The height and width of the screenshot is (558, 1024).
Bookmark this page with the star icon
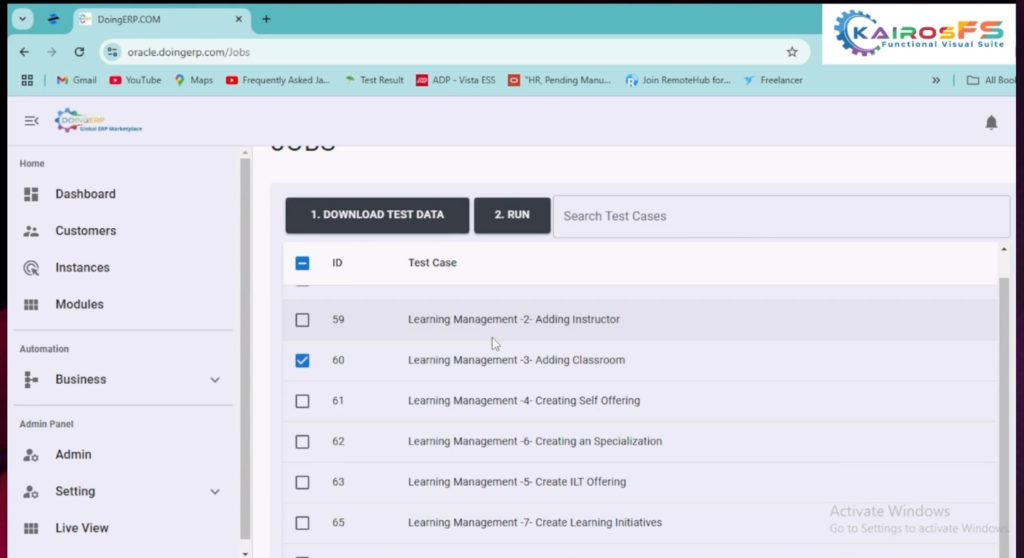tap(792, 52)
